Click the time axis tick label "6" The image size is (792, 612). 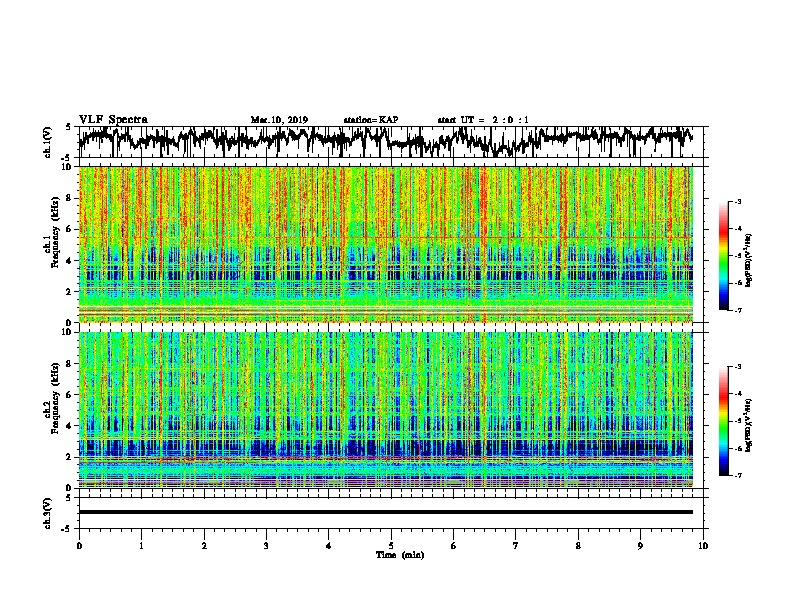point(454,545)
